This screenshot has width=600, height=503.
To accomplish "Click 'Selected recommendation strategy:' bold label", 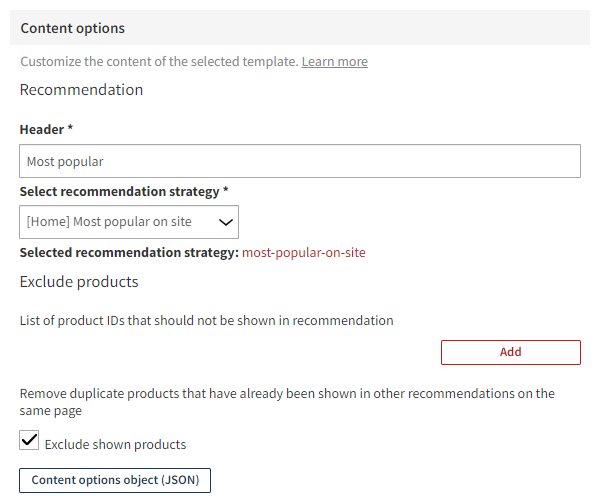I will (129, 253).
